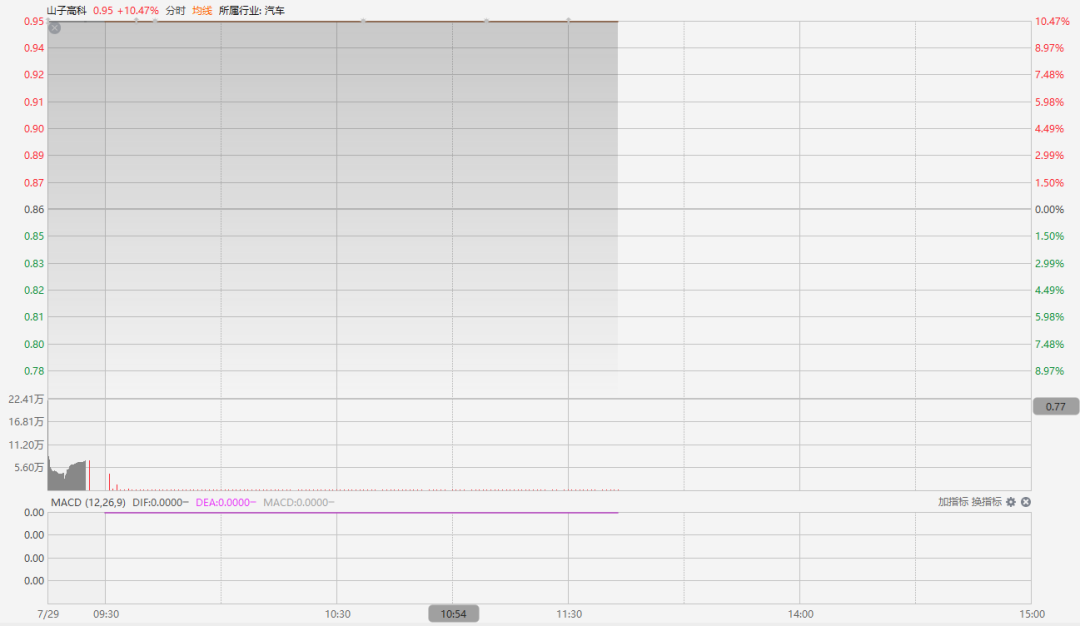
Task: Select the 分时 intraday tab
Action: (176, 10)
